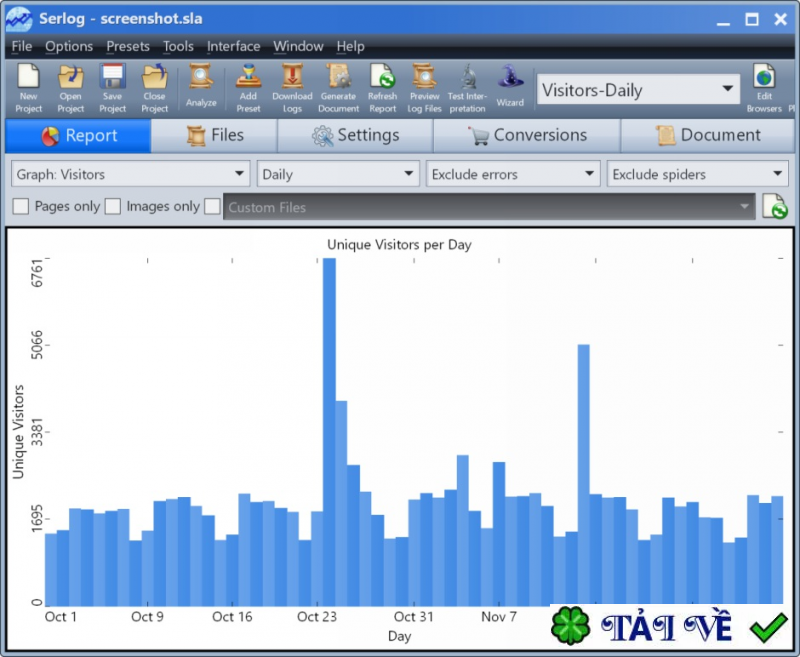Screen dimensions: 800x657
Task: Click the Close Project toolbar icon
Action: pyautogui.click(x=155, y=88)
